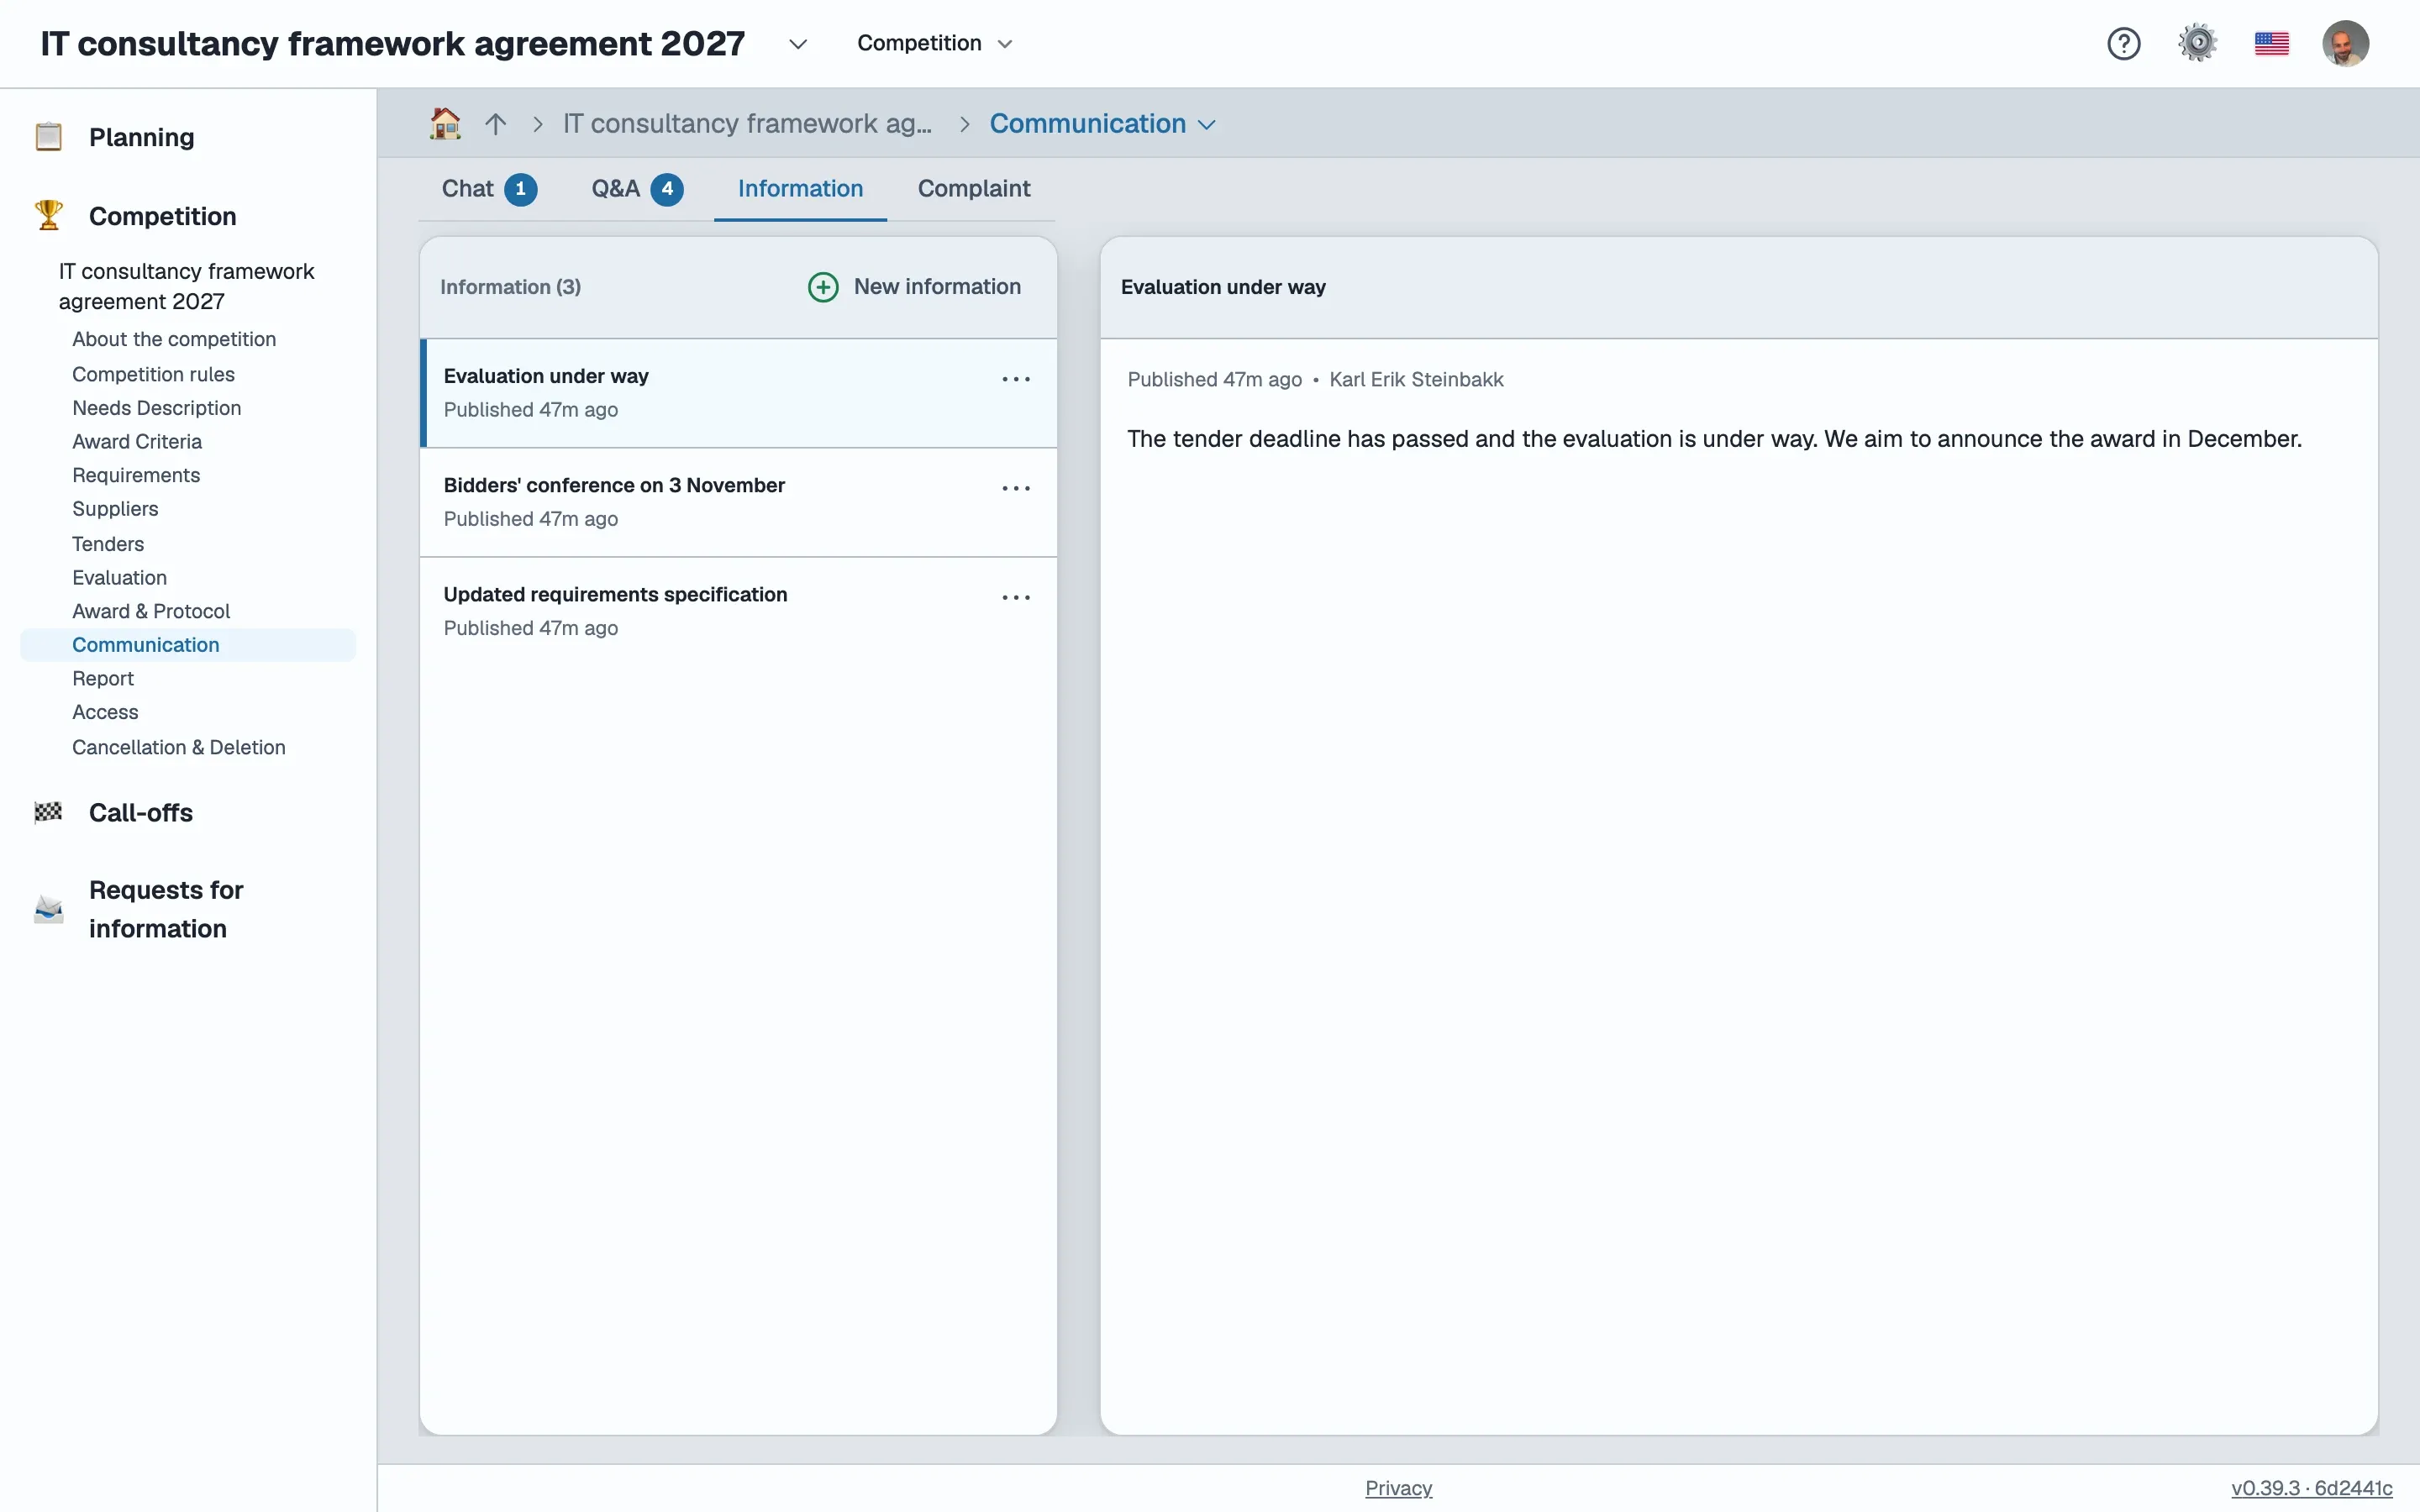Open options menu for Evaluation under way
The height and width of the screenshot is (1512, 2420).
tap(1016, 379)
